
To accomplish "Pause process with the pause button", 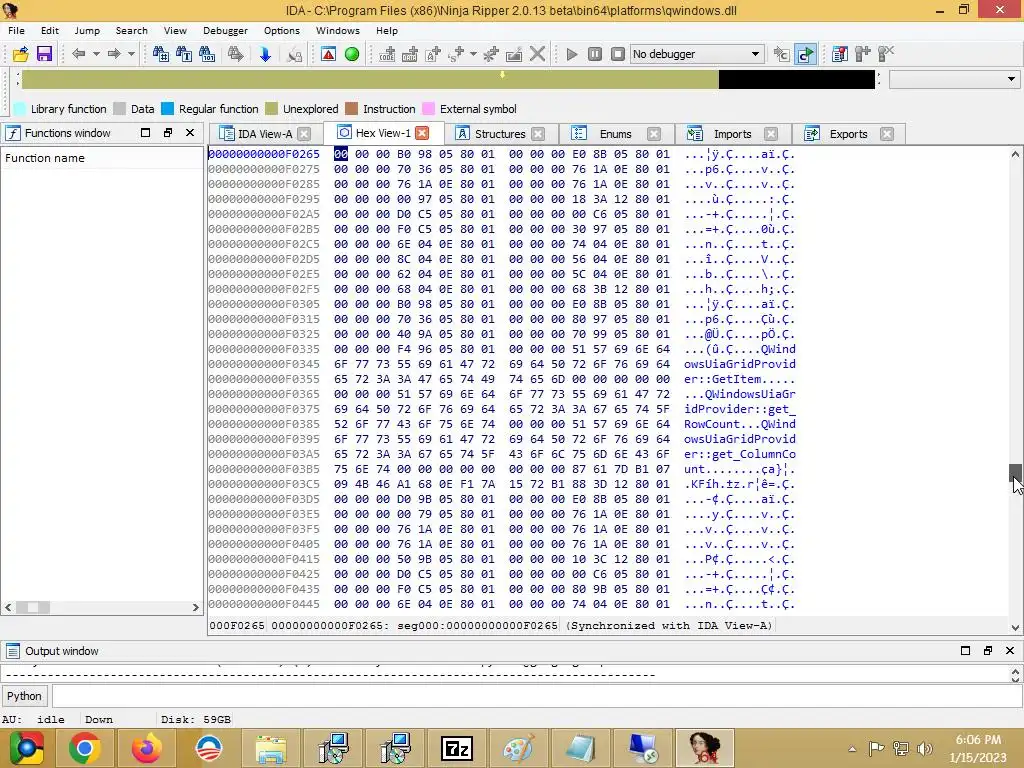I will coord(595,54).
